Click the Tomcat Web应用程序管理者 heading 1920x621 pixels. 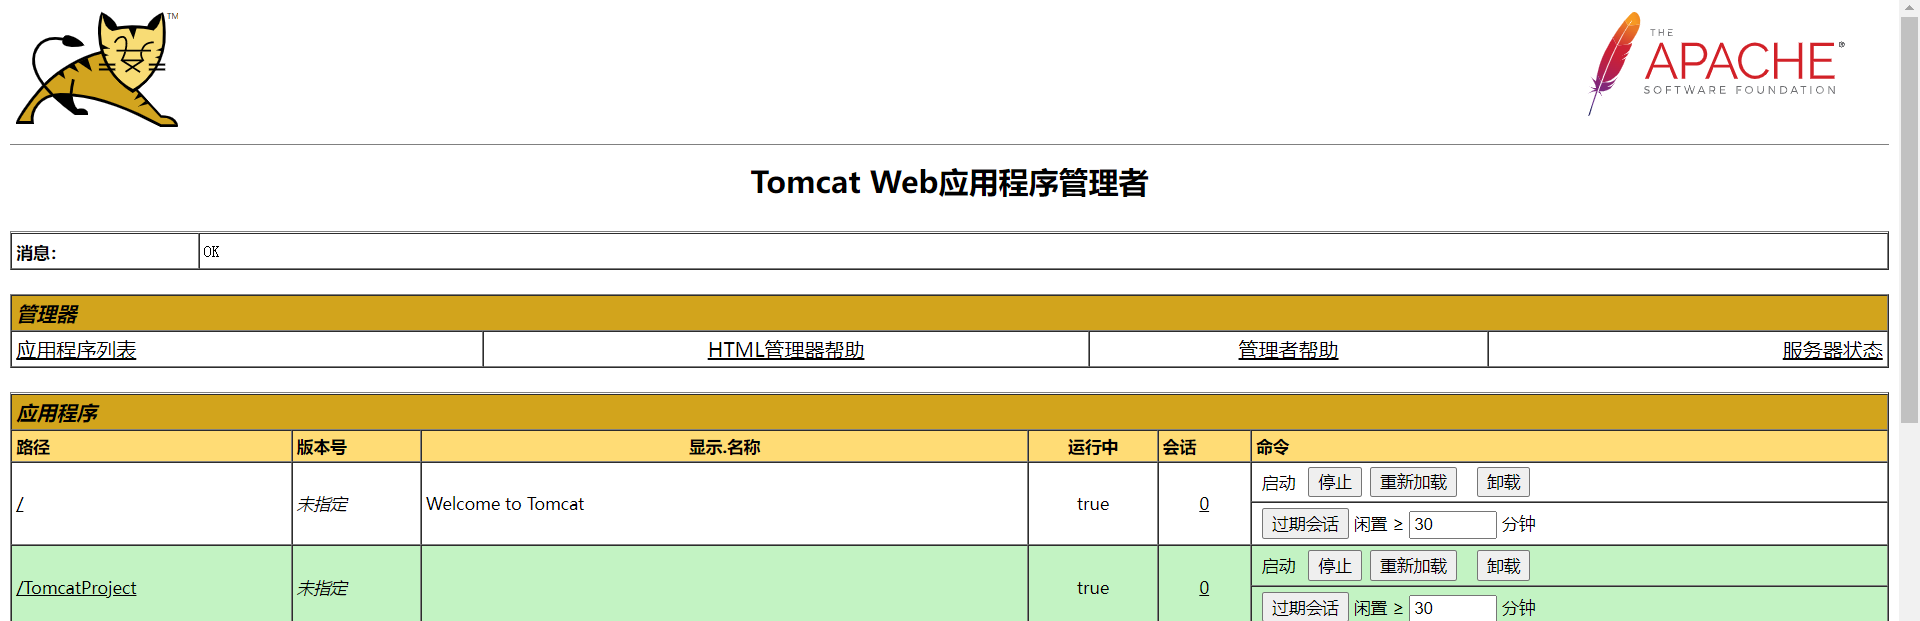click(x=949, y=182)
